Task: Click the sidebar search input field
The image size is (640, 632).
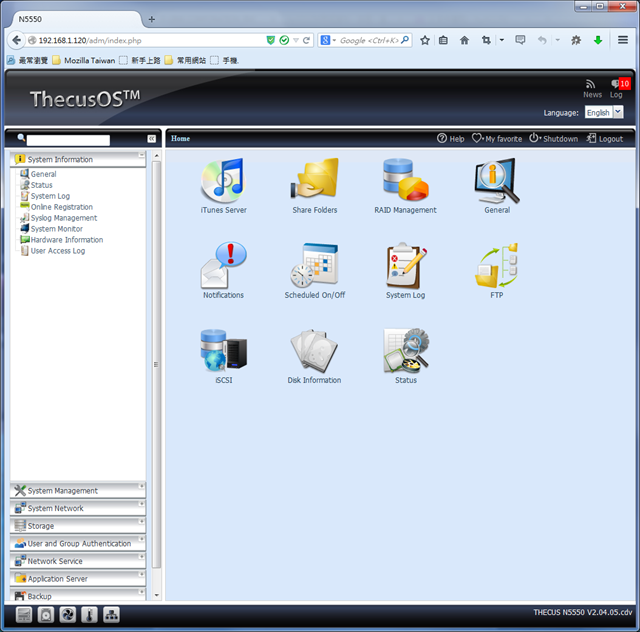Action: click(68, 140)
